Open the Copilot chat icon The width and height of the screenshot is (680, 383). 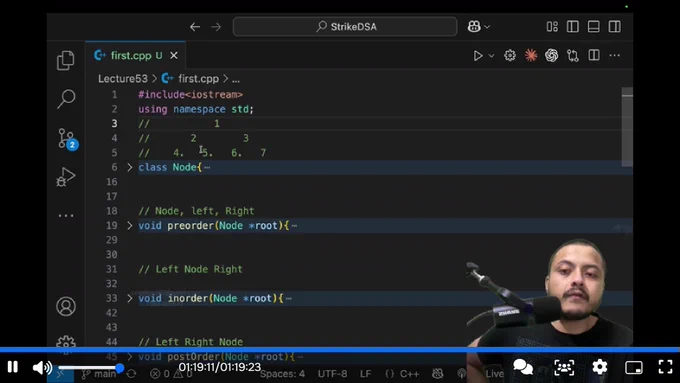474,26
